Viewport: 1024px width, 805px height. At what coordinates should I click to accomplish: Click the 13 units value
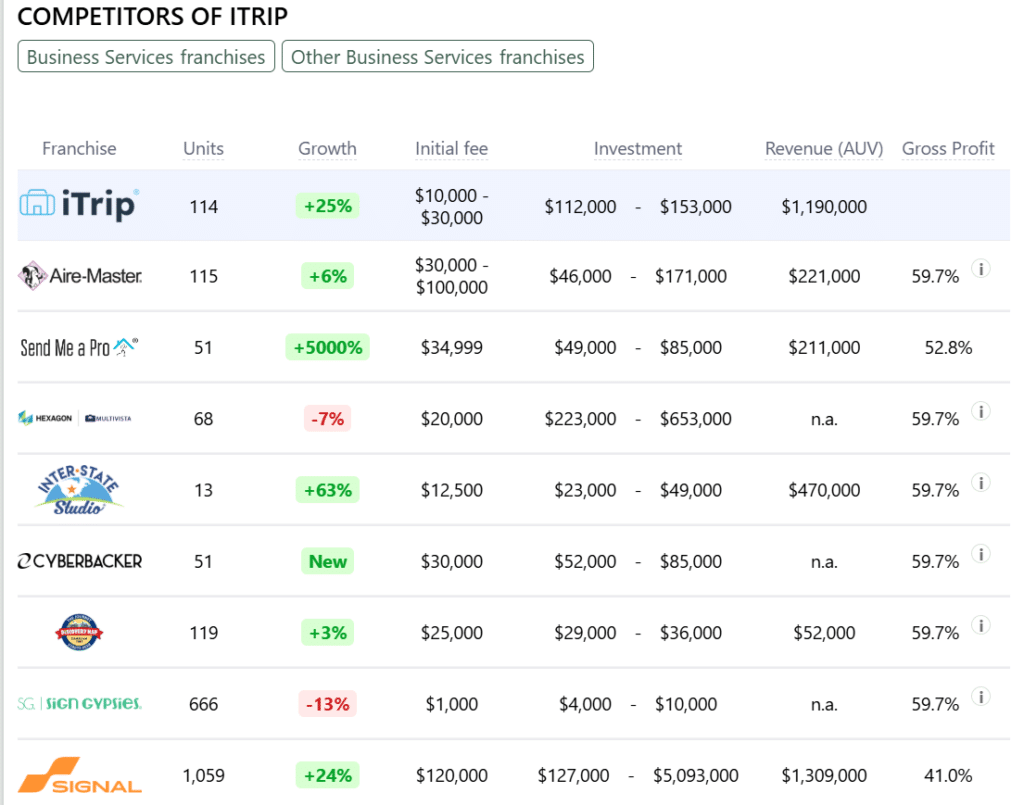(203, 490)
